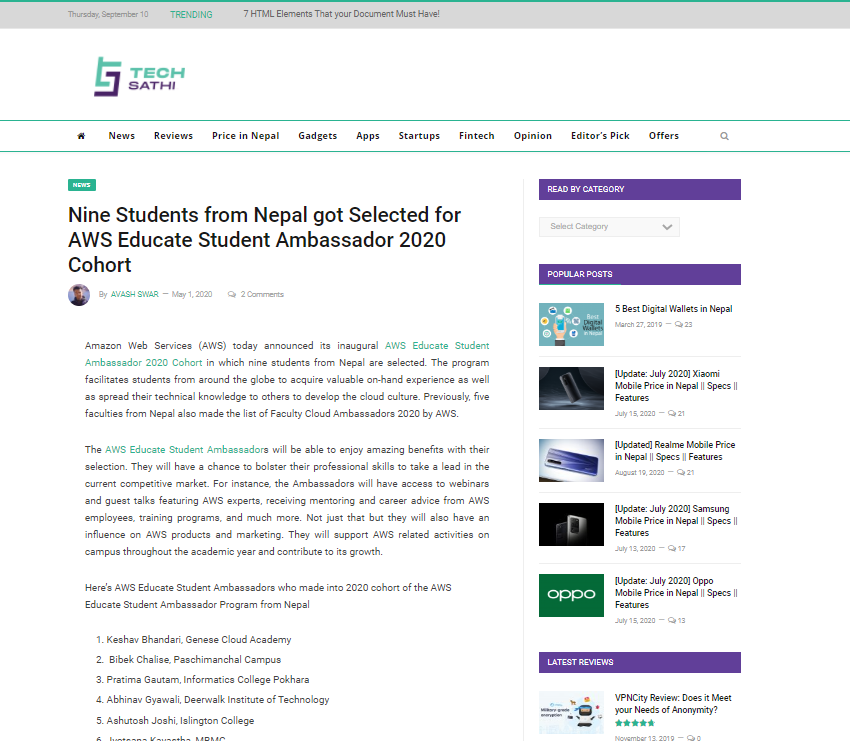Click Digital Wallets post thumbnail
Screen dimensions: 850x741
[x=571, y=324]
